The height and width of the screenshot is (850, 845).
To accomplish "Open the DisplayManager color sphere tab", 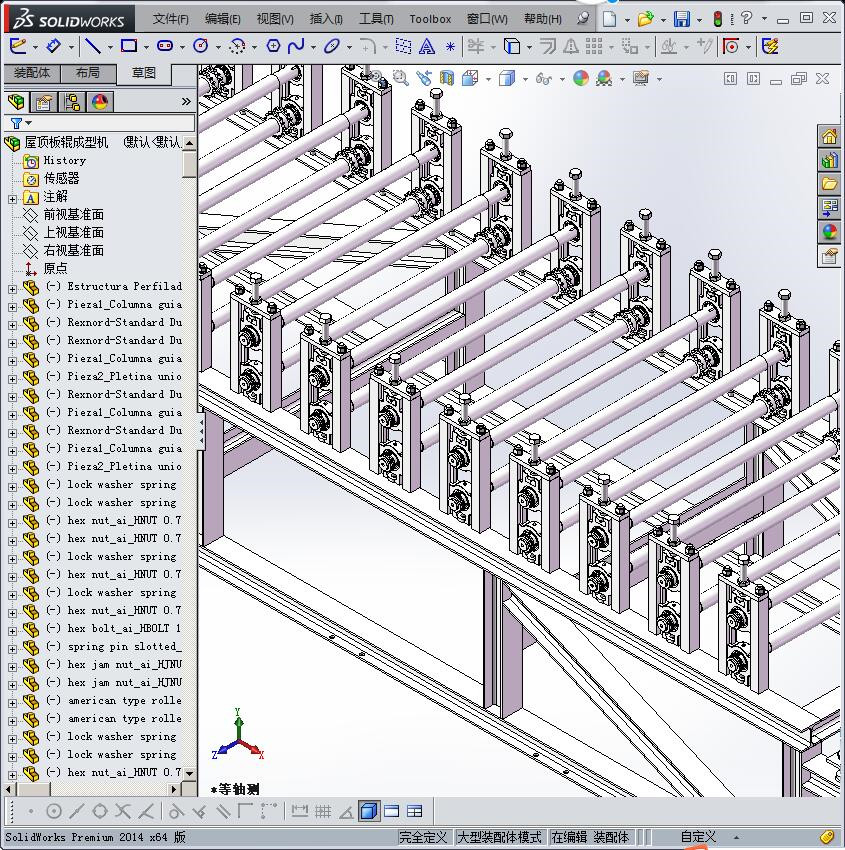I will (x=100, y=102).
